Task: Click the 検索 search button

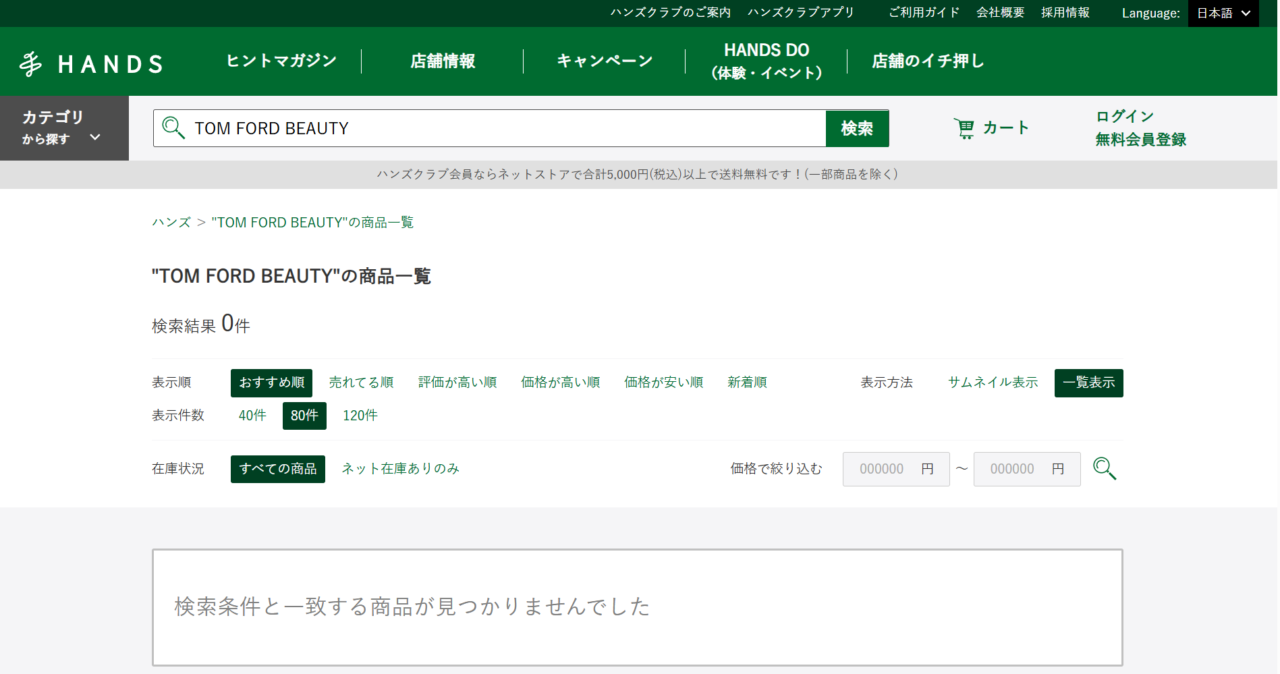Action: [857, 128]
